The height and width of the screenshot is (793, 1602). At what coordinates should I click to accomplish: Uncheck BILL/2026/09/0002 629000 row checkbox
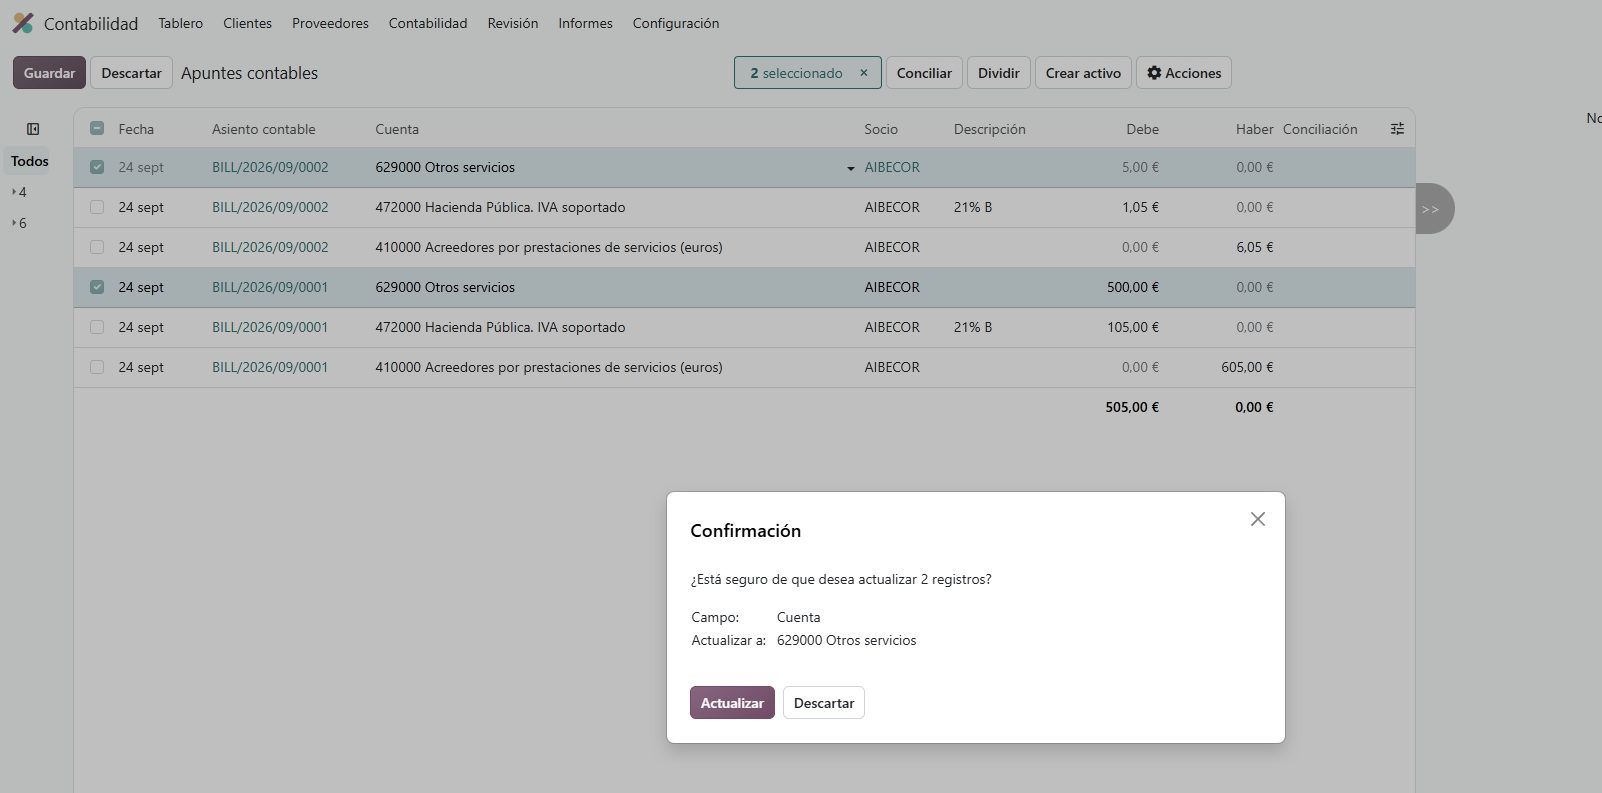(97, 167)
